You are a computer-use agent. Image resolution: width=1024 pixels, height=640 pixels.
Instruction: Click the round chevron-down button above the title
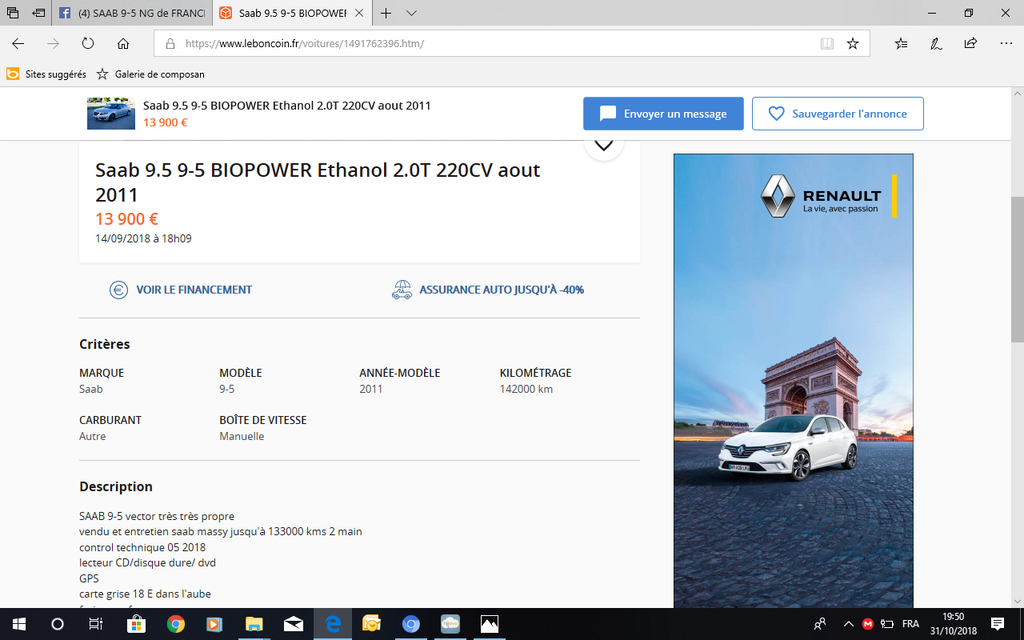point(603,145)
